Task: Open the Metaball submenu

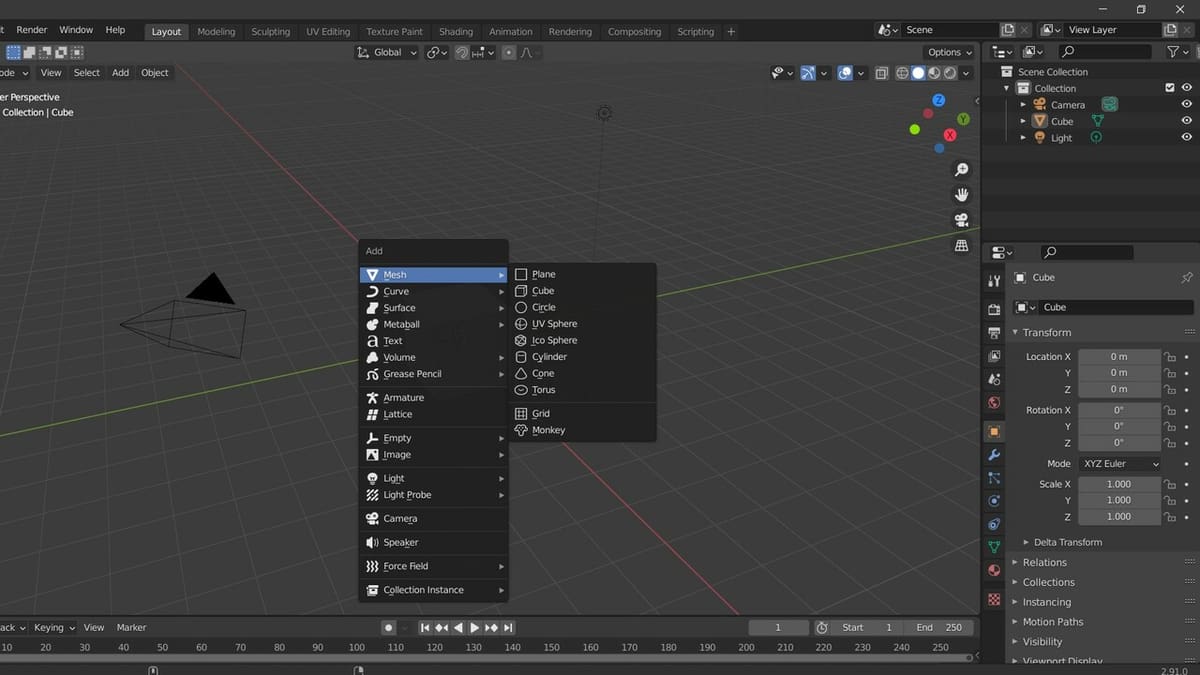Action: [434, 324]
